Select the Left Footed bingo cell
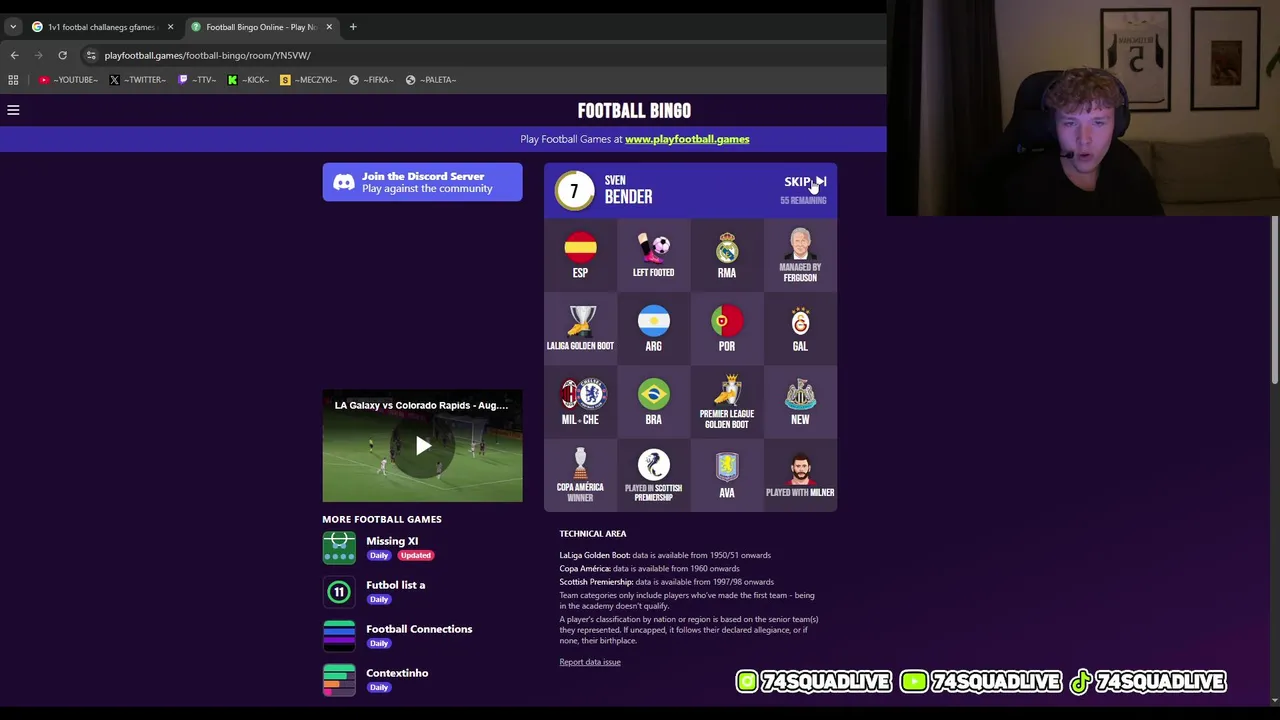Screen dimensions: 1280x720 (653, 255)
